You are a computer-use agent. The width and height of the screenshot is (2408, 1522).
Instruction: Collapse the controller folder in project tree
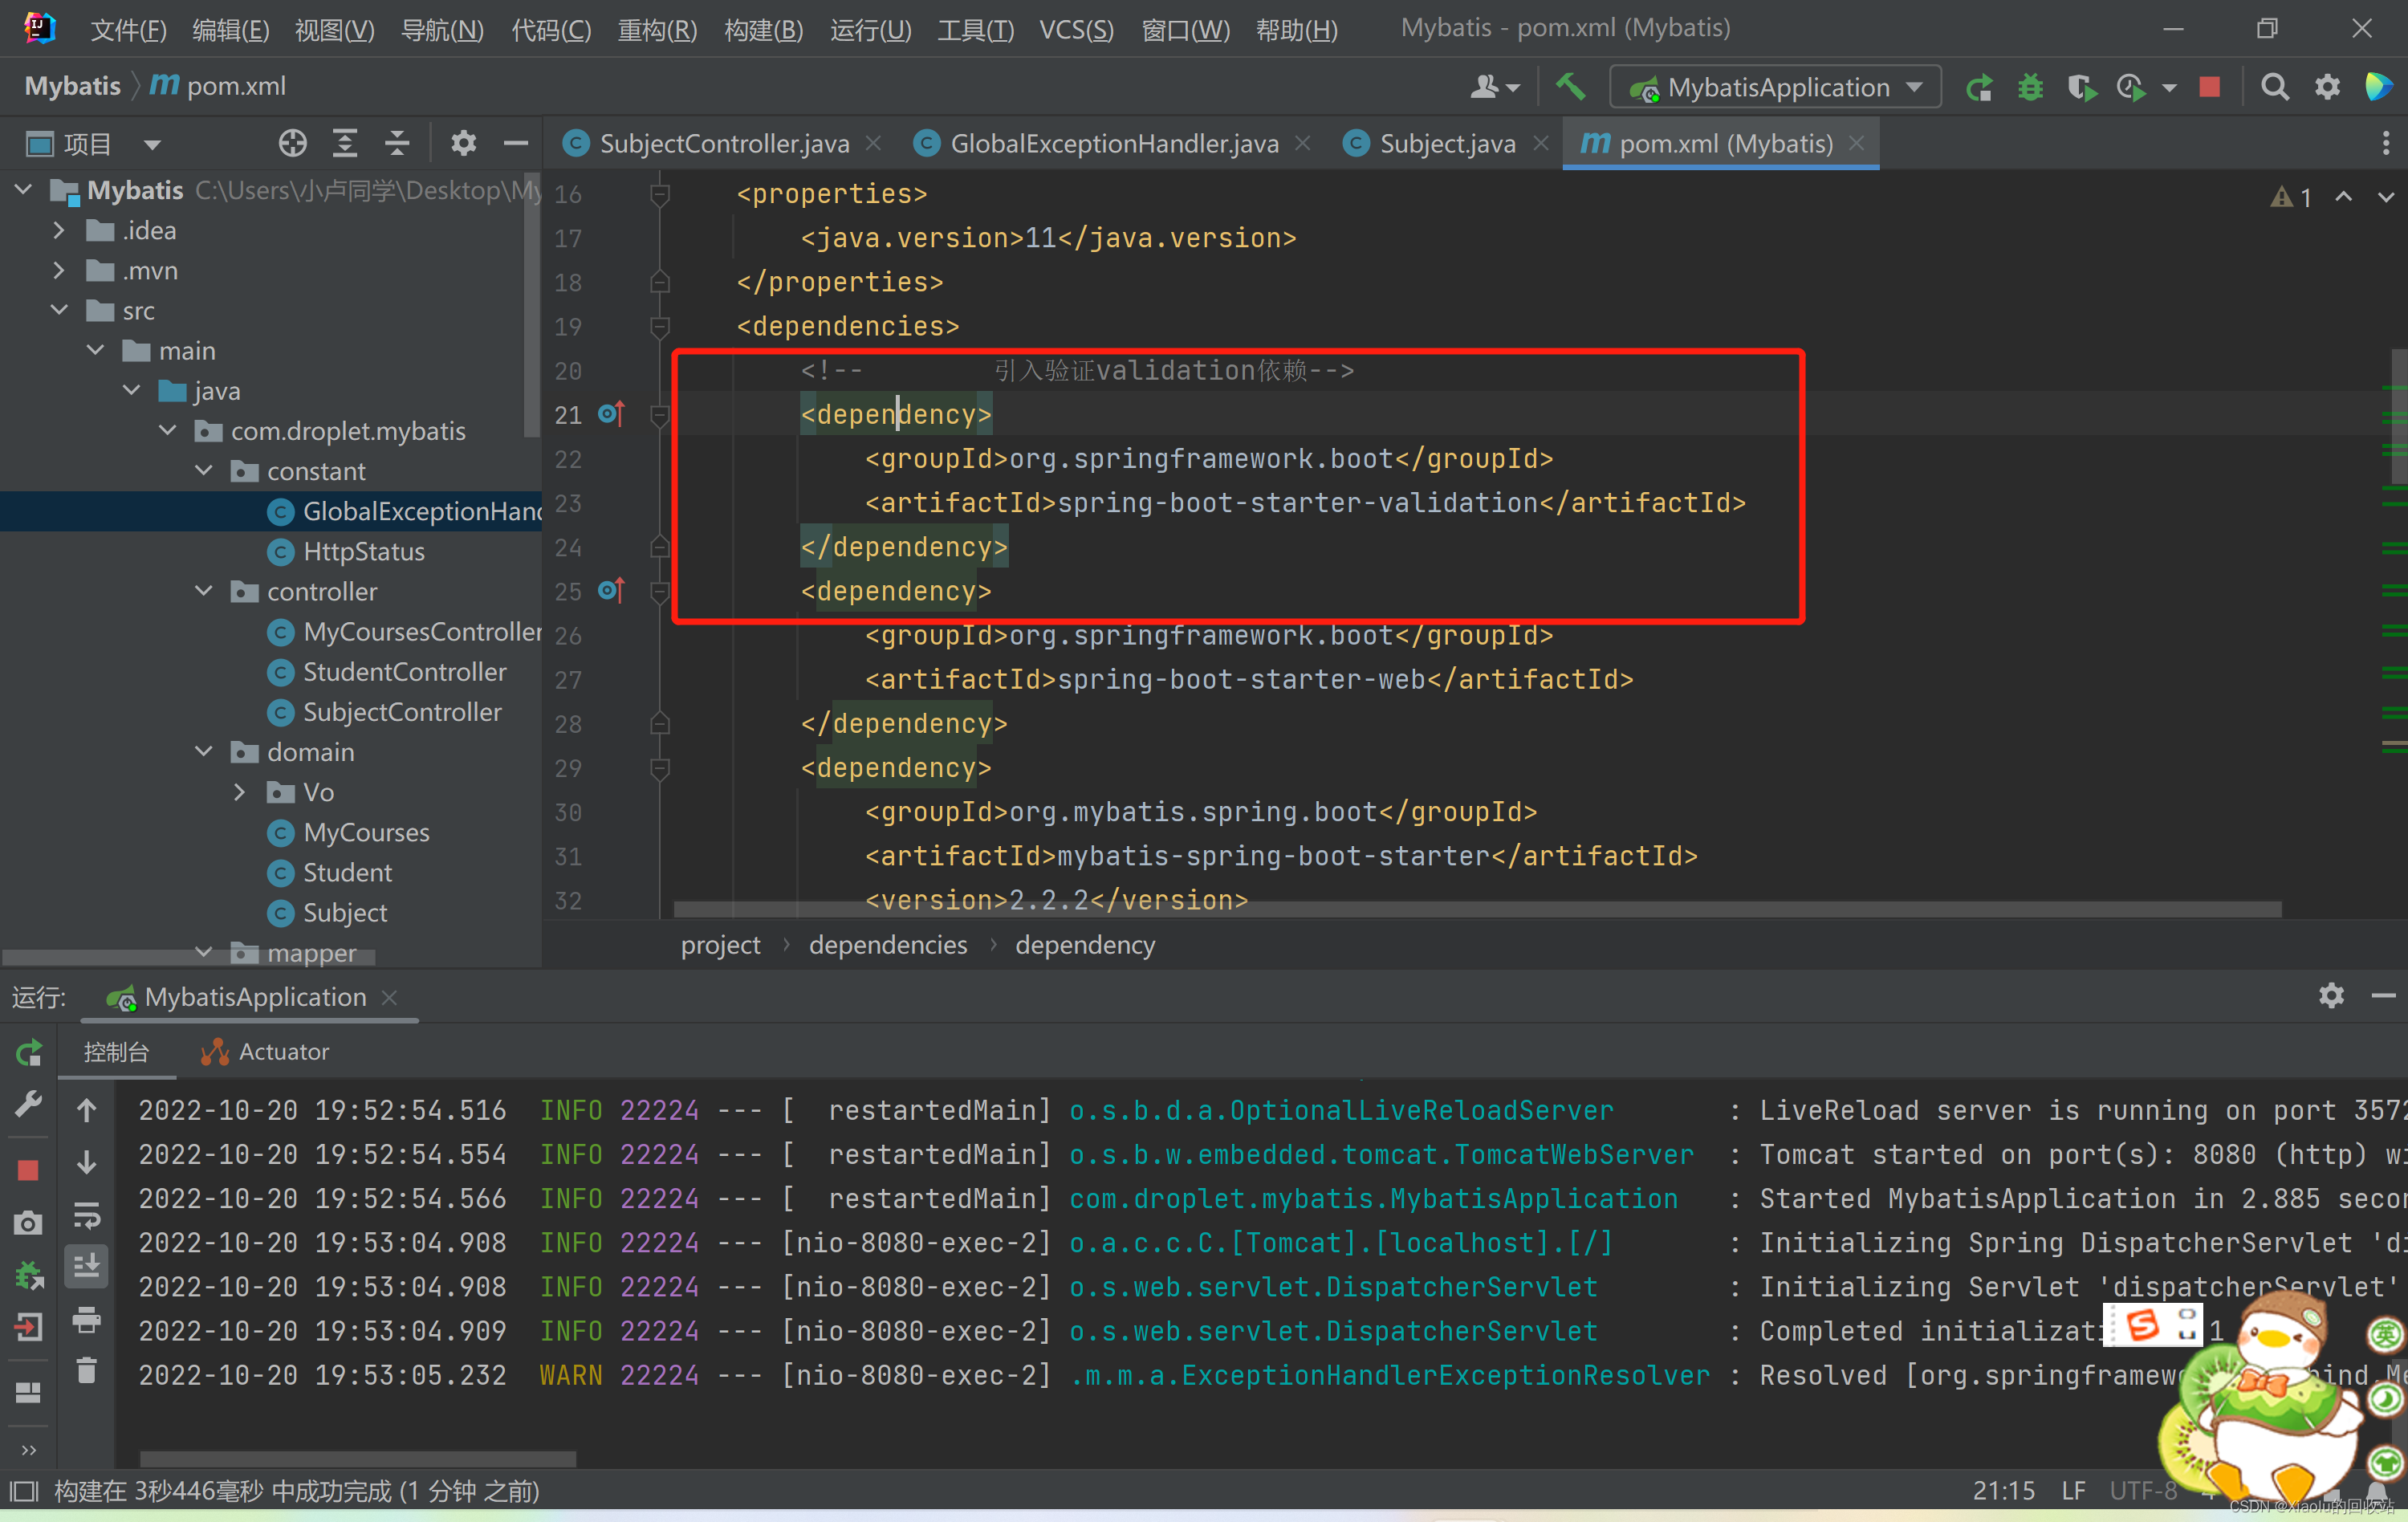pos(204,591)
